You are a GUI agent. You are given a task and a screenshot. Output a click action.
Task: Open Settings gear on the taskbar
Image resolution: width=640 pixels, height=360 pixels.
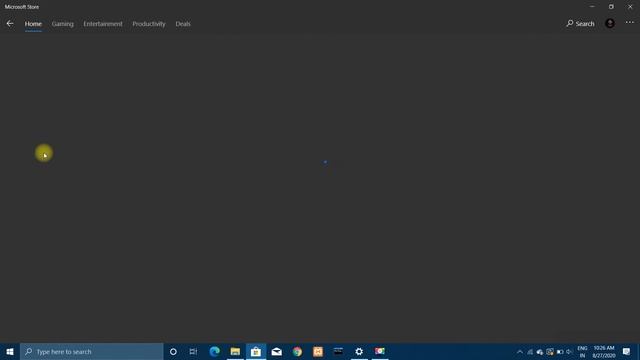click(359, 351)
